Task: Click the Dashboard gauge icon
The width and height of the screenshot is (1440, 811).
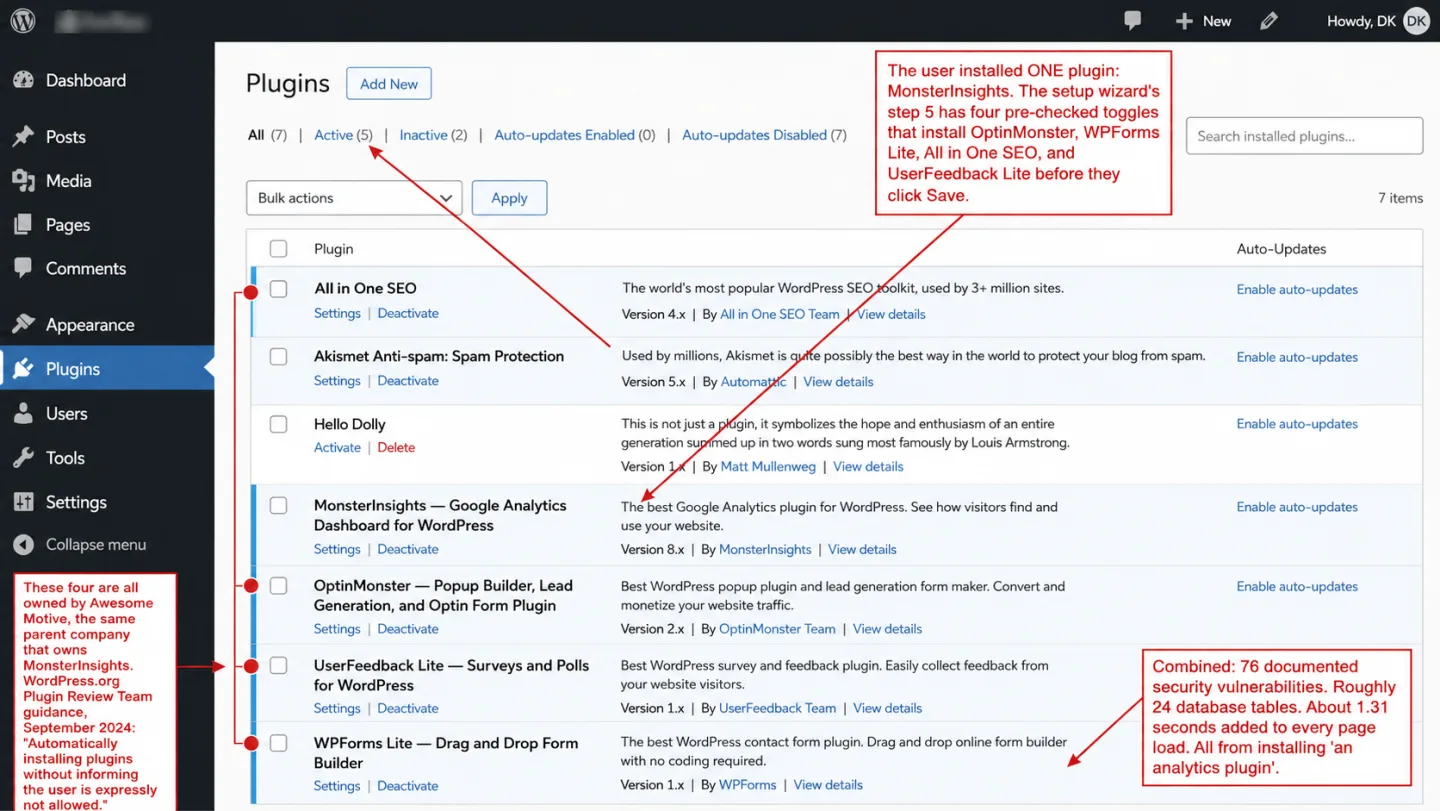Action: click(x=23, y=81)
